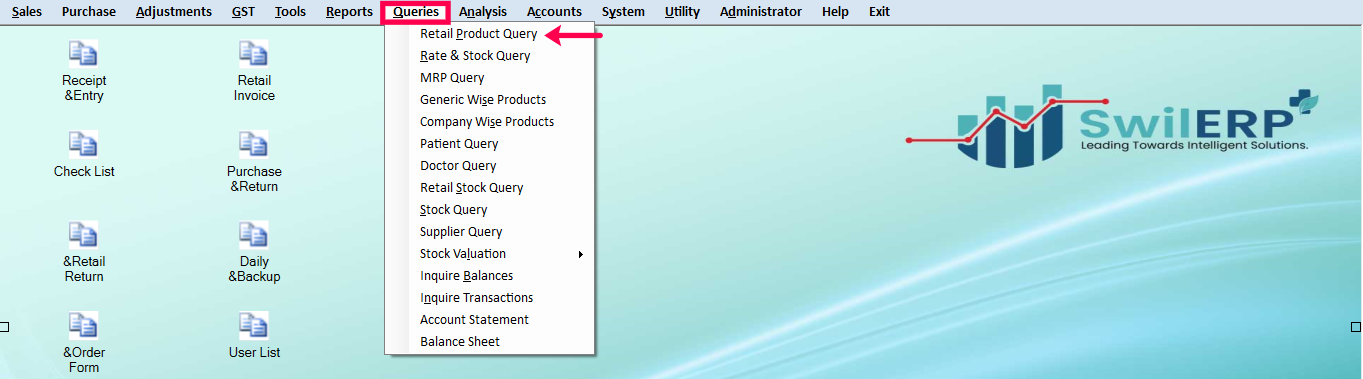Open the Tools menu

pos(290,12)
